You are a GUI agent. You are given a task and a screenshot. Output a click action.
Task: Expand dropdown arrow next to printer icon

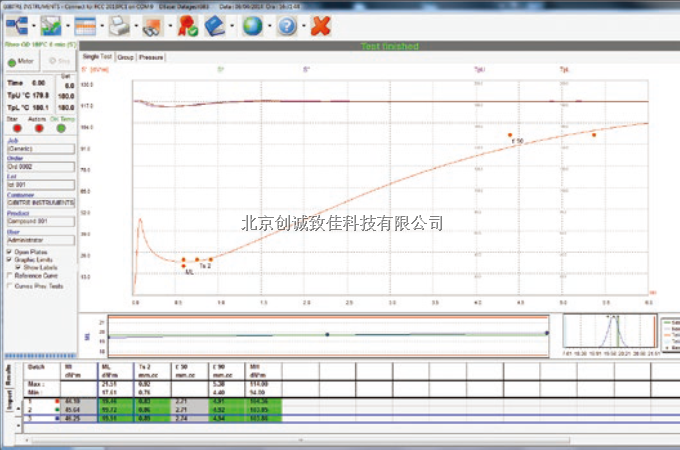[134, 26]
